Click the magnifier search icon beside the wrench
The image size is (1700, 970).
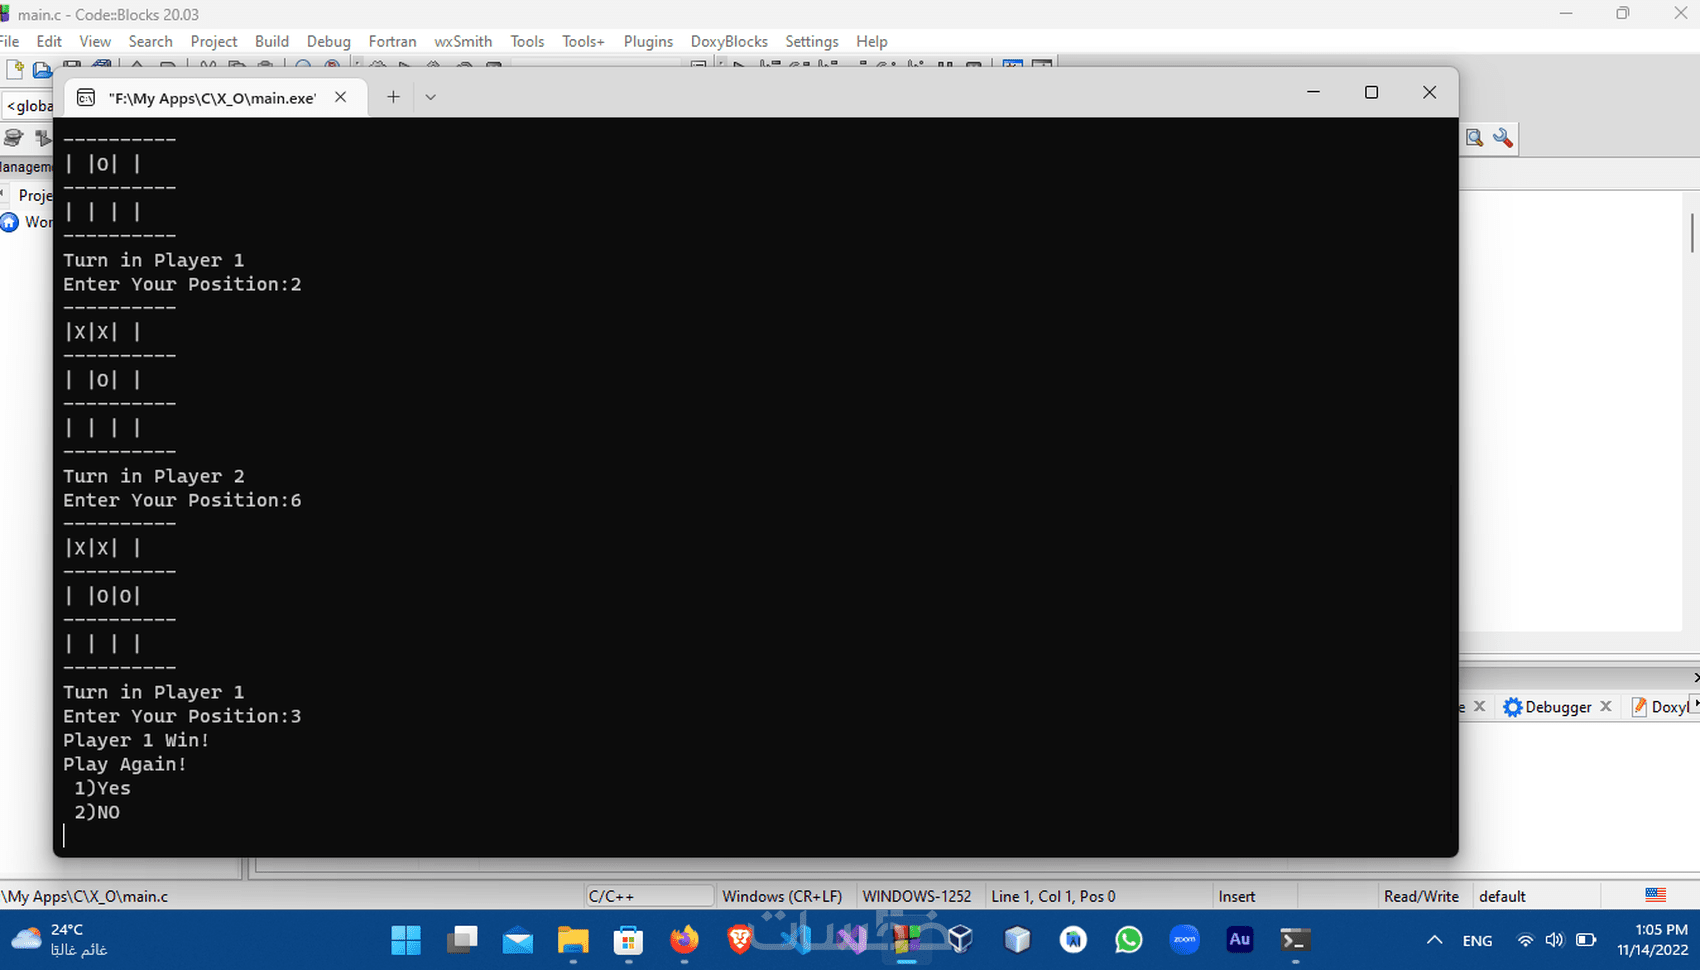(x=1474, y=138)
